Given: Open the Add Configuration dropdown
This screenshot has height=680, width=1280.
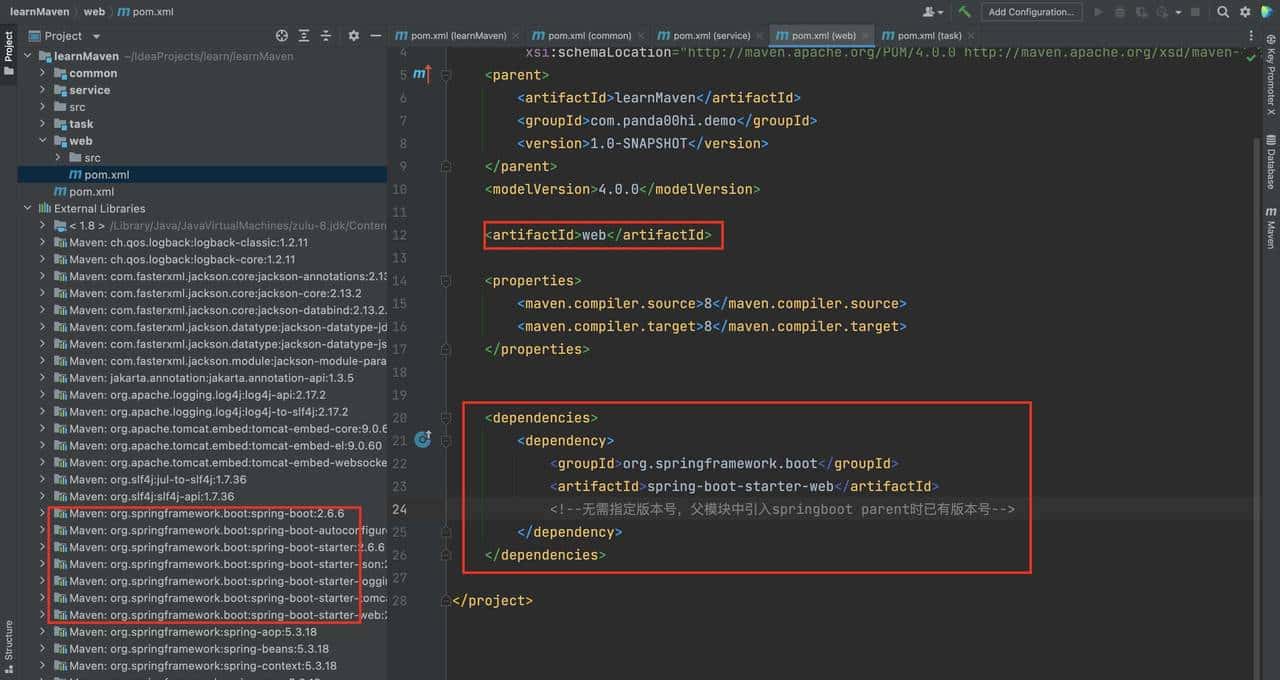Looking at the screenshot, I should (x=1032, y=12).
